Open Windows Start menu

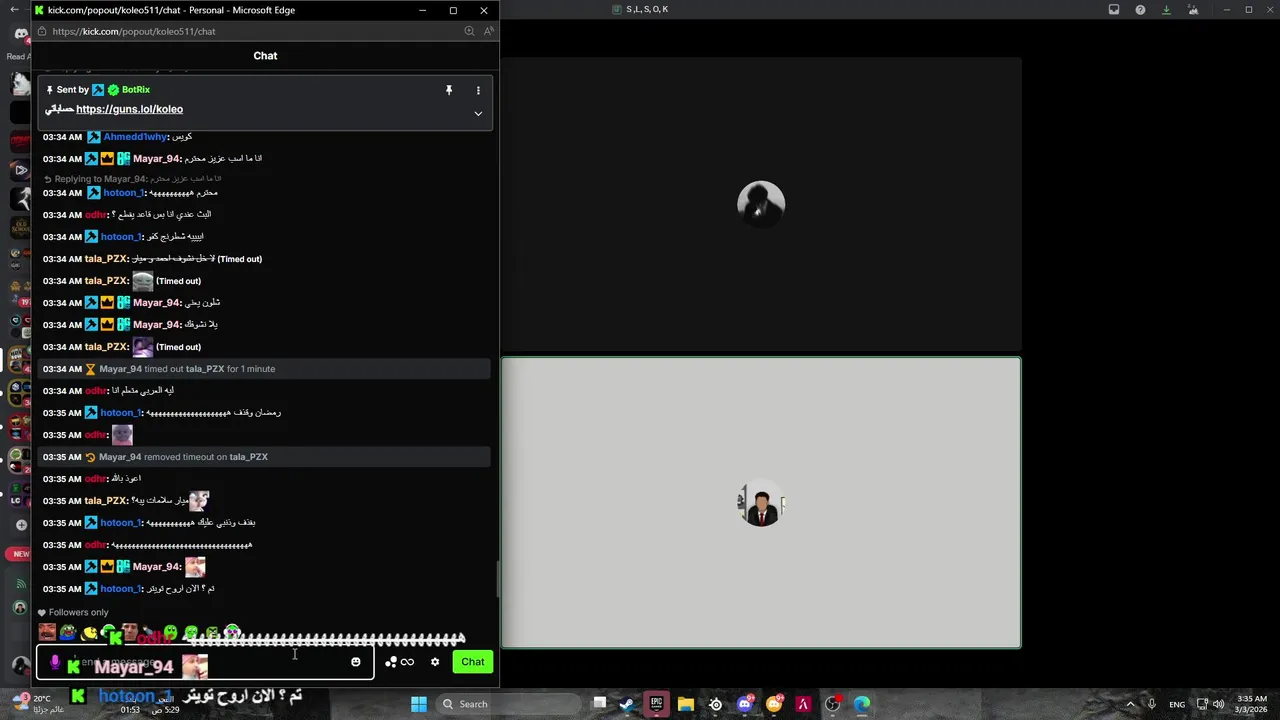pos(419,704)
